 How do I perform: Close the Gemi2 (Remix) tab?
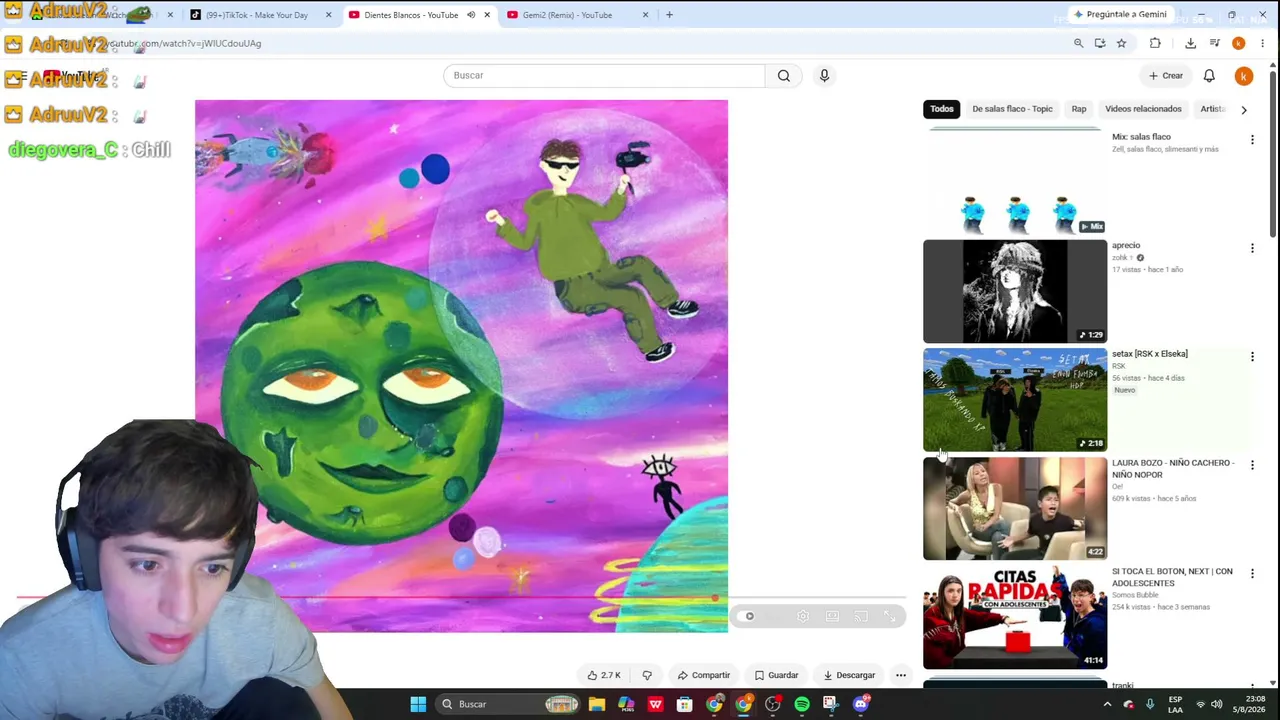point(645,15)
